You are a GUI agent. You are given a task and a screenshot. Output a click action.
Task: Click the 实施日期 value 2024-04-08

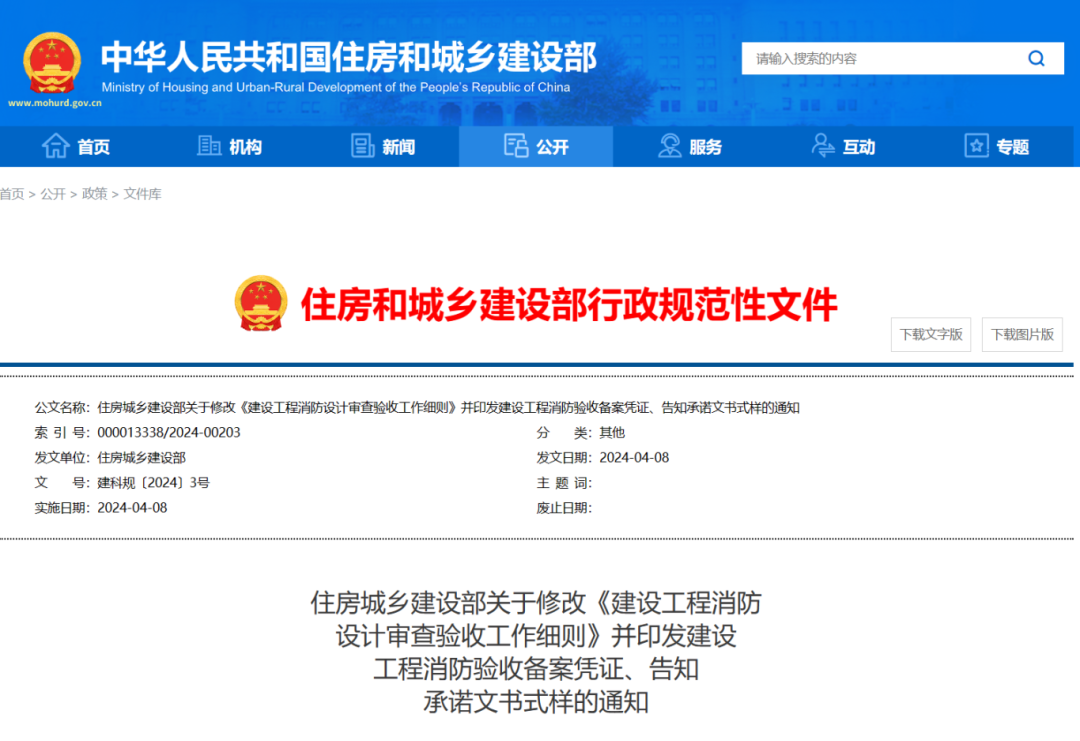point(132,508)
